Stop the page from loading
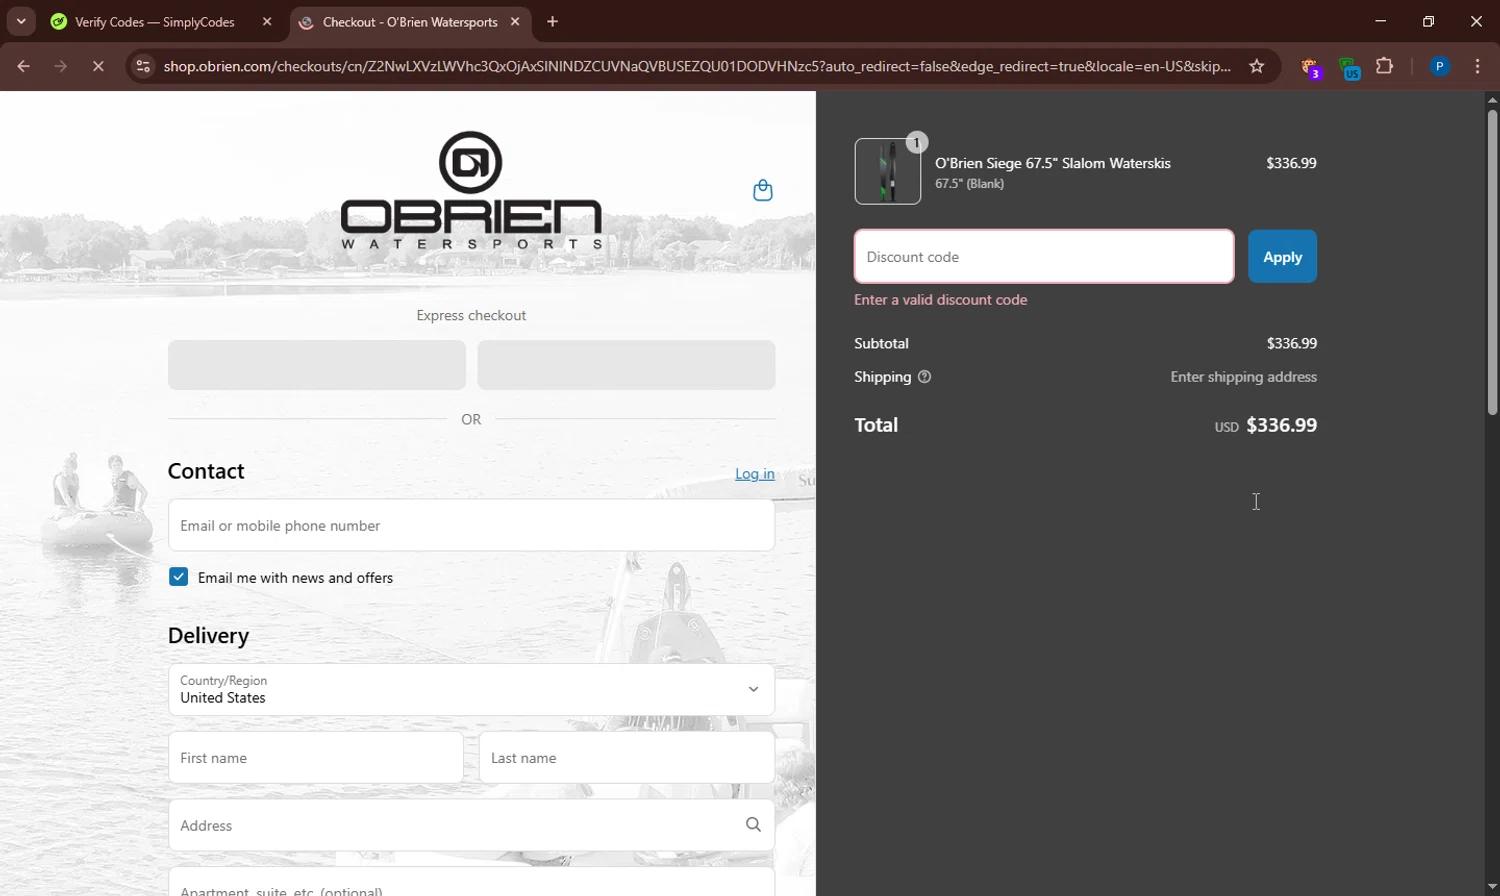Viewport: 1500px width, 896px height. pyautogui.click(x=98, y=67)
